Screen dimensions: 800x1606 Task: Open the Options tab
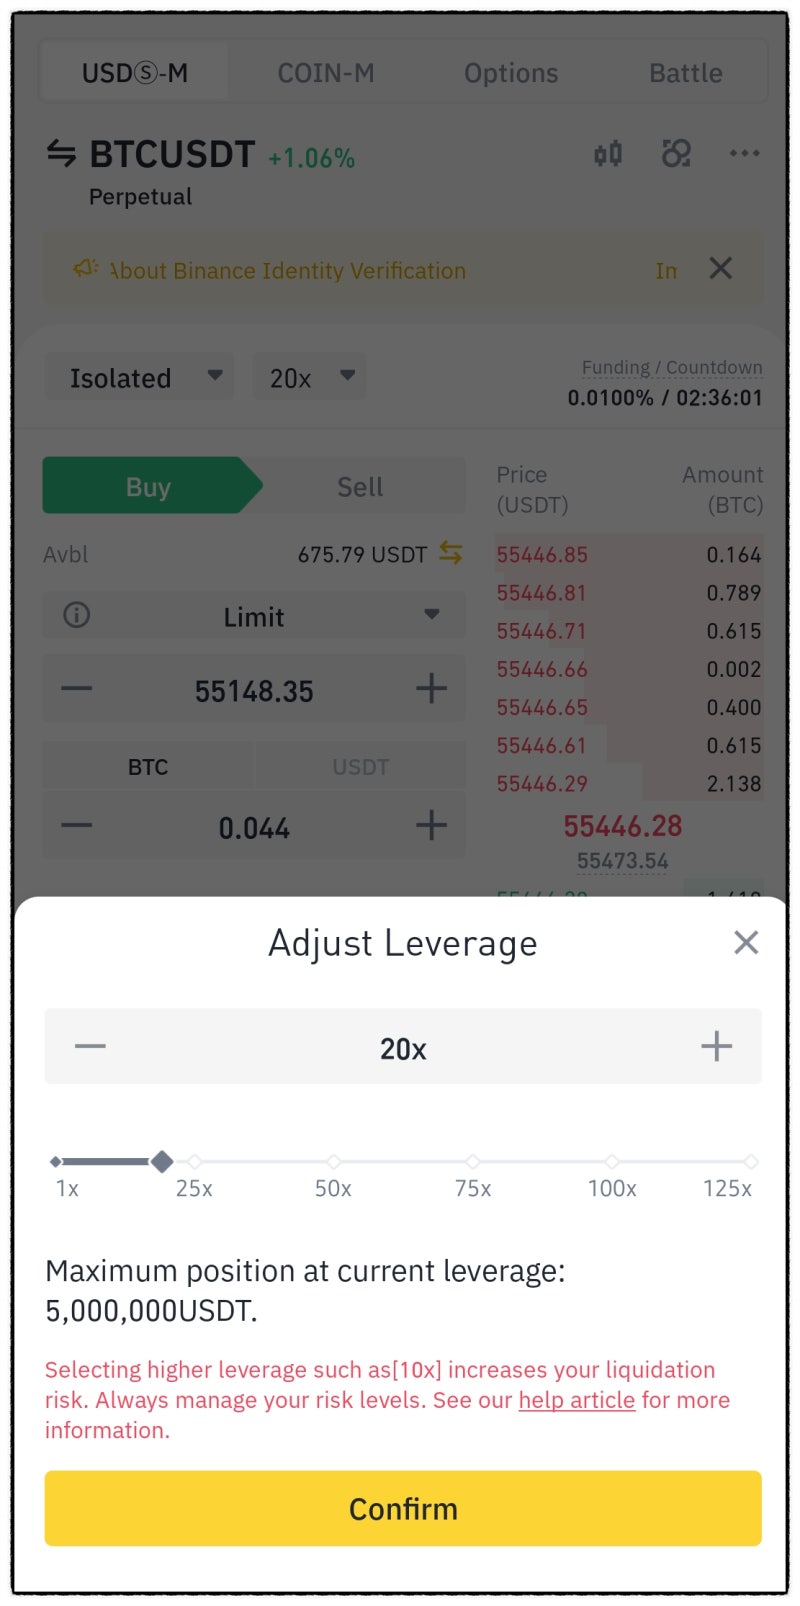[x=511, y=73]
